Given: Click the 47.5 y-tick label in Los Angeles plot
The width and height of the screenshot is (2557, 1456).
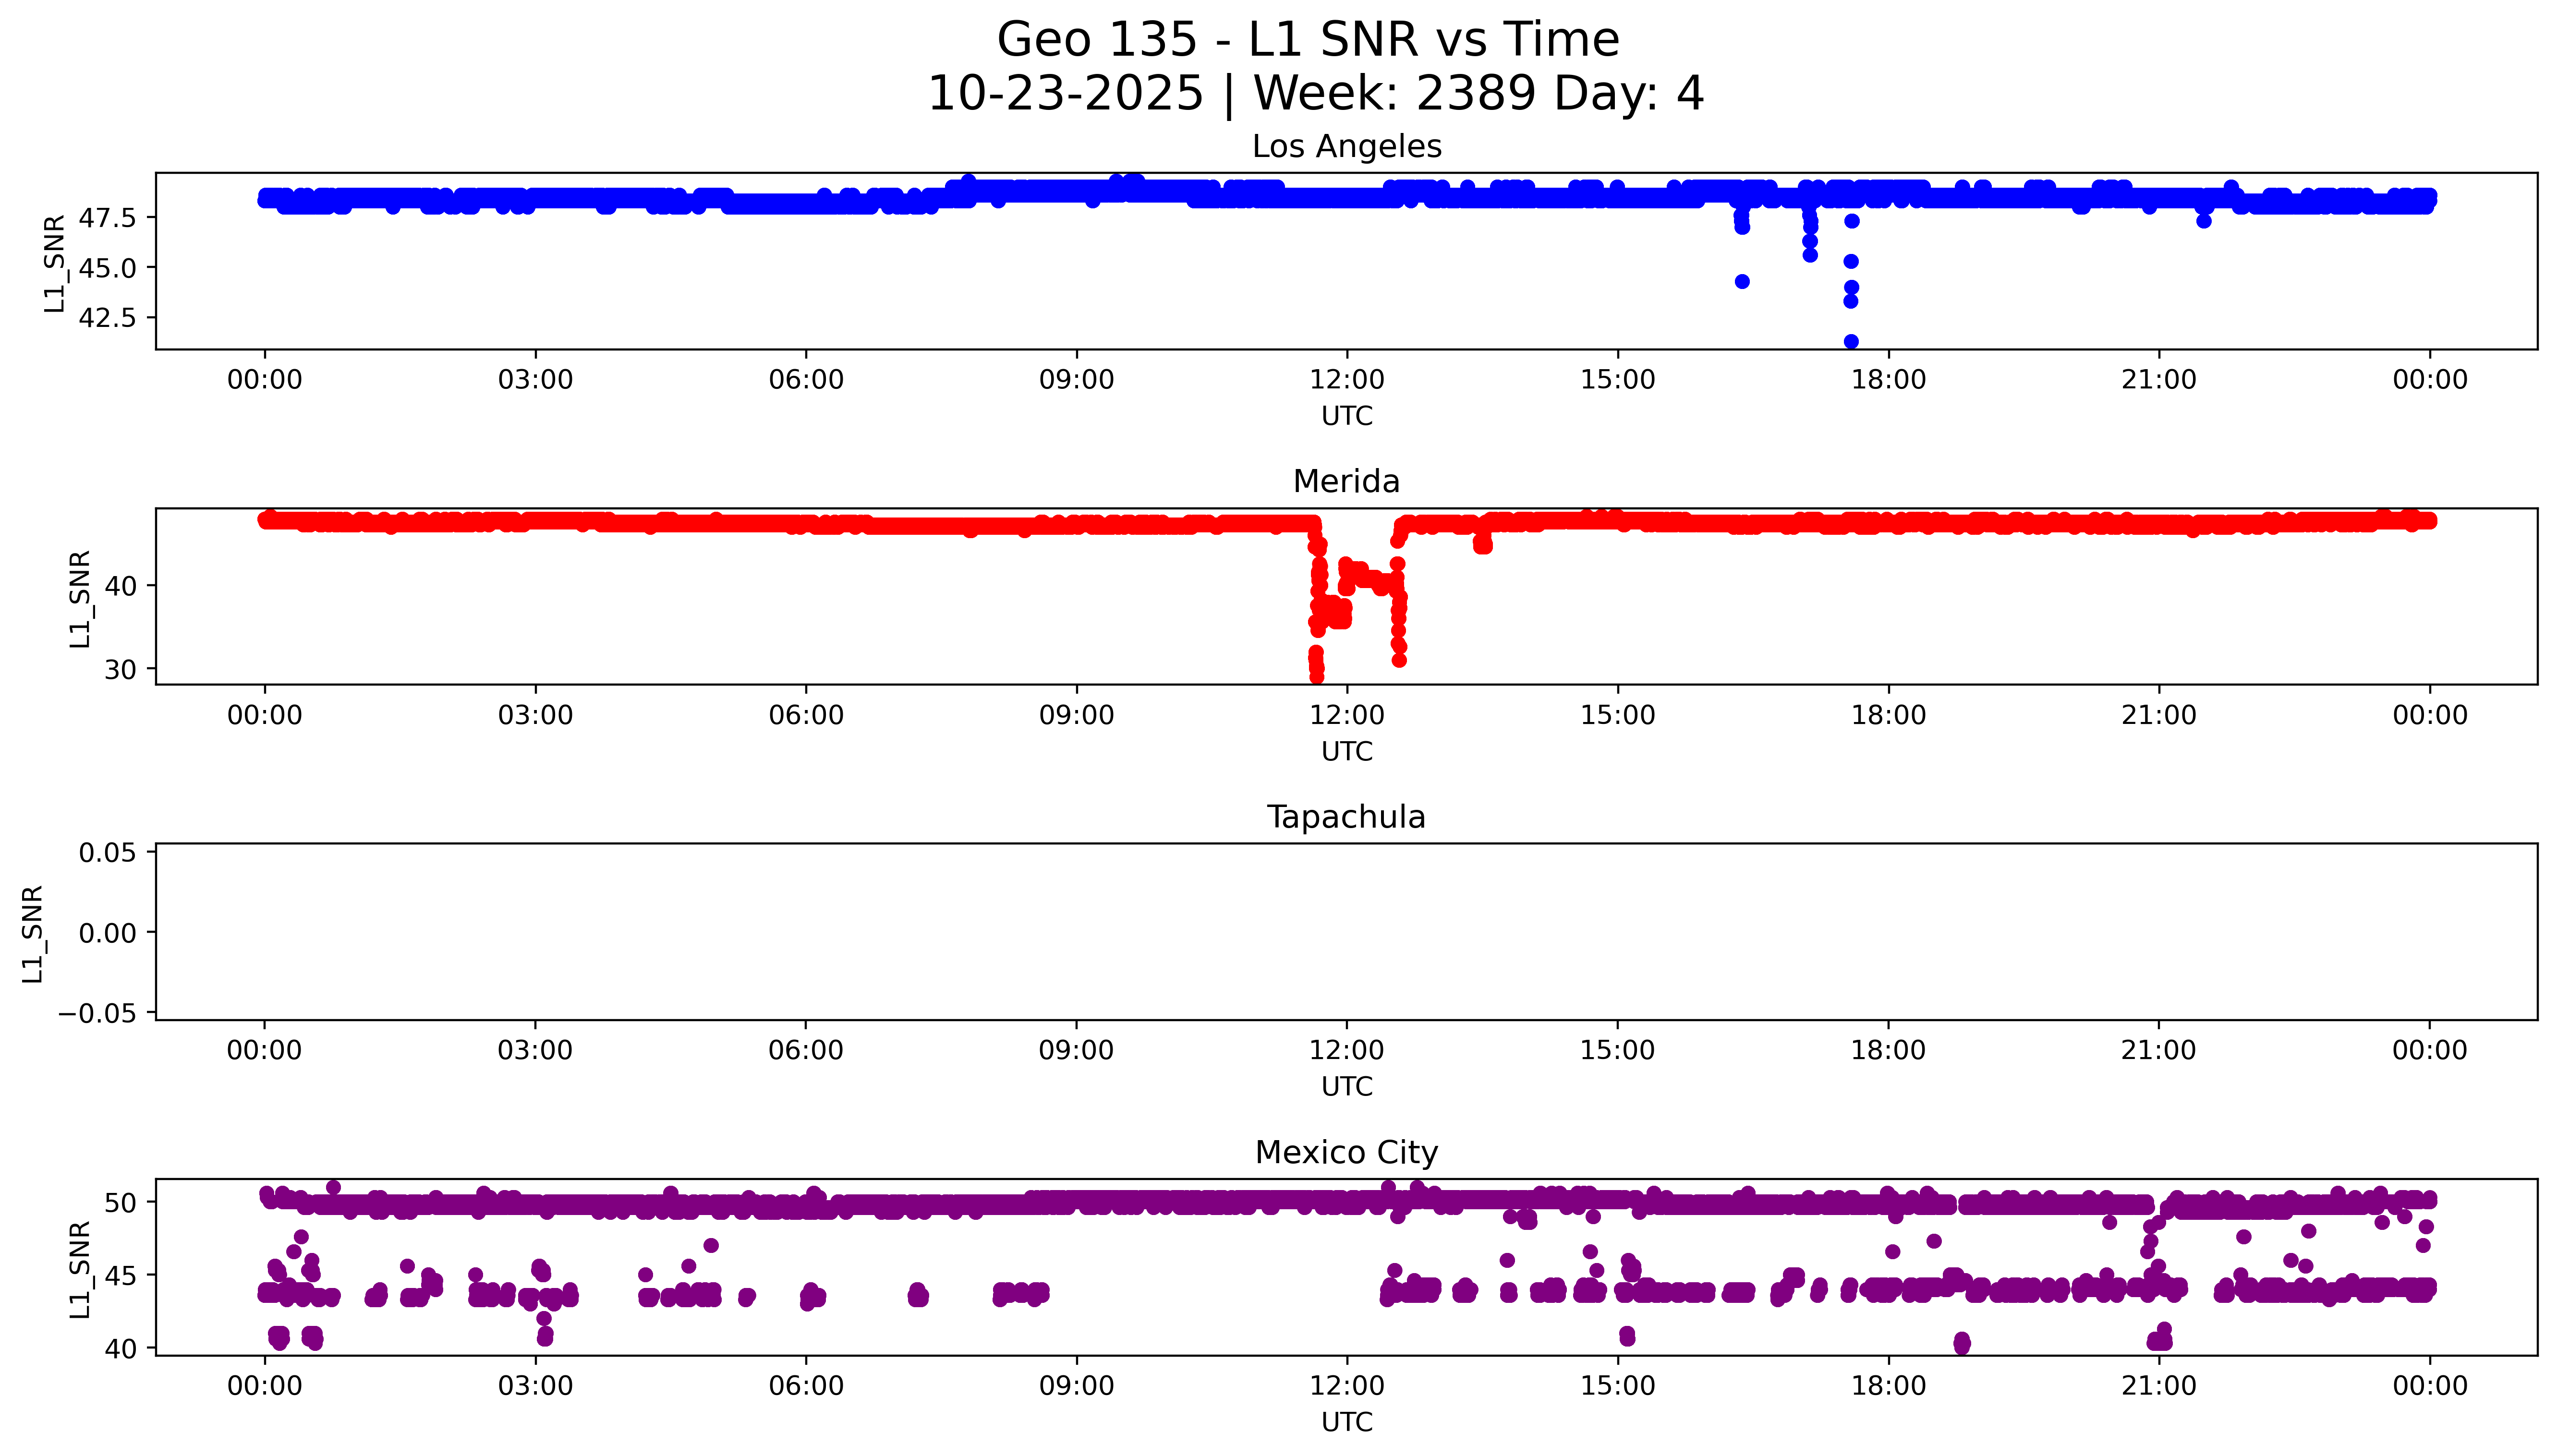Looking at the screenshot, I should 107,218.
